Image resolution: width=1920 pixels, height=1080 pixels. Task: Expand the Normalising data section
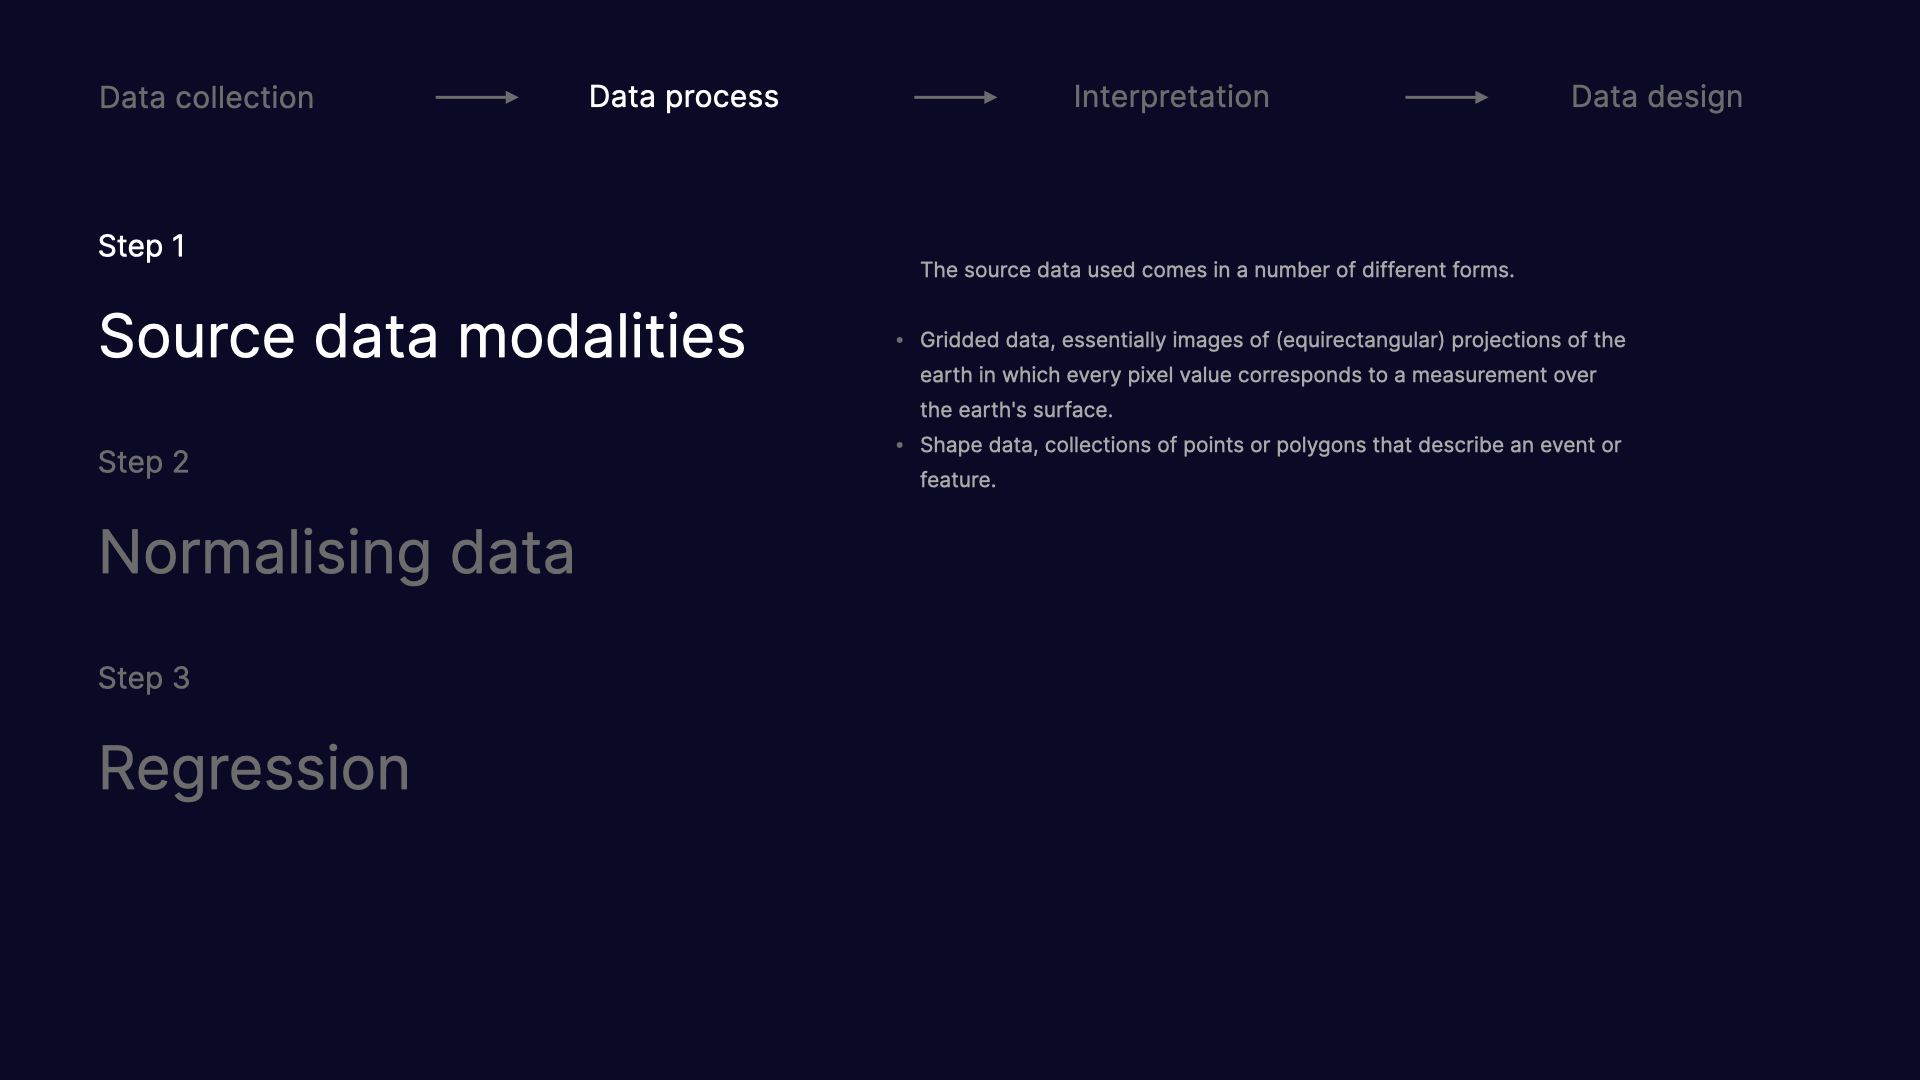(x=336, y=553)
